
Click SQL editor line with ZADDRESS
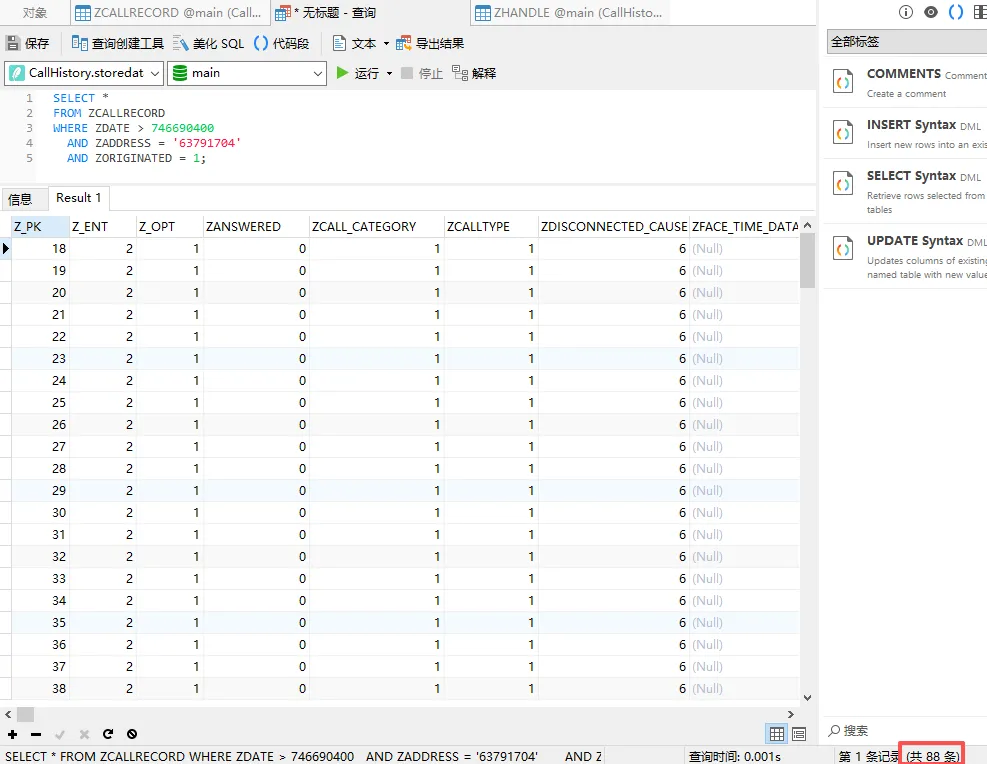(154, 143)
